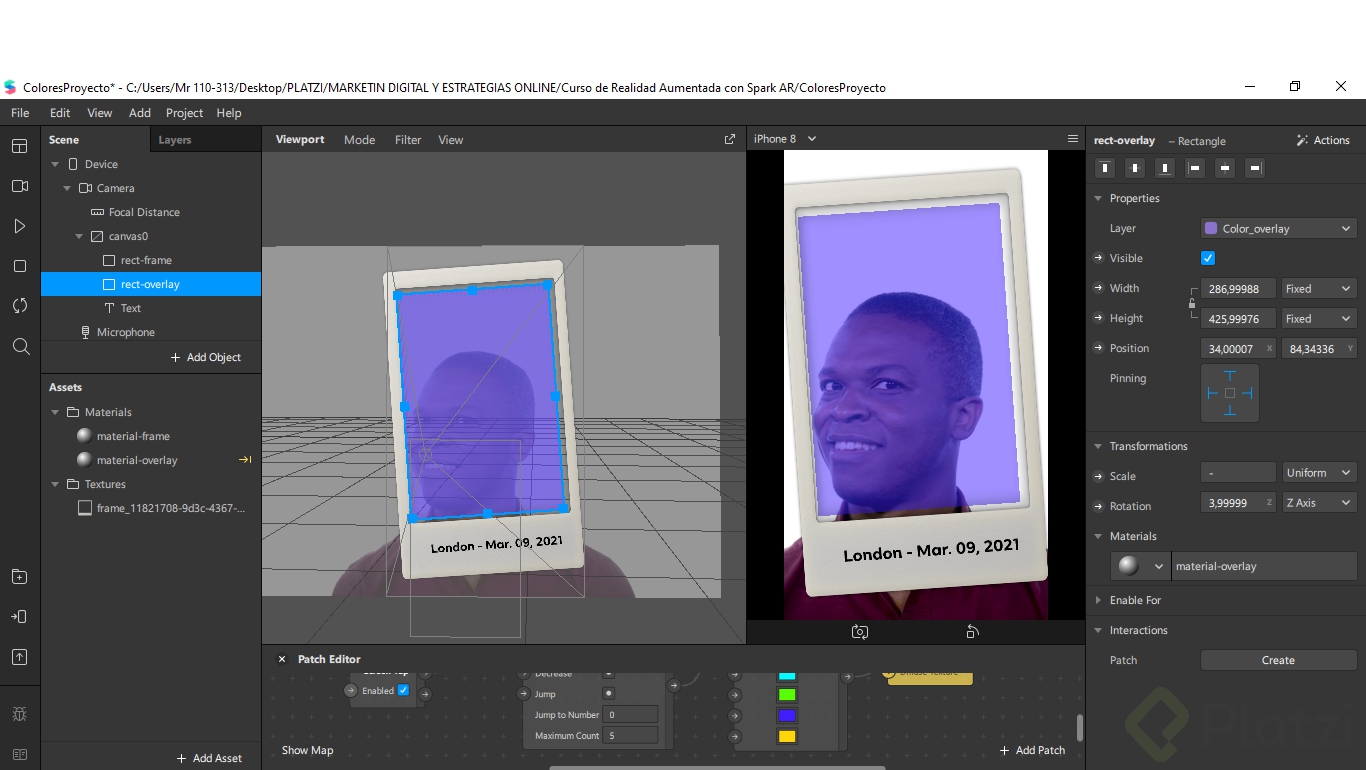The image size is (1366, 770).
Task: Toggle the Enabled checkbox in patch
Action: coord(403,690)
